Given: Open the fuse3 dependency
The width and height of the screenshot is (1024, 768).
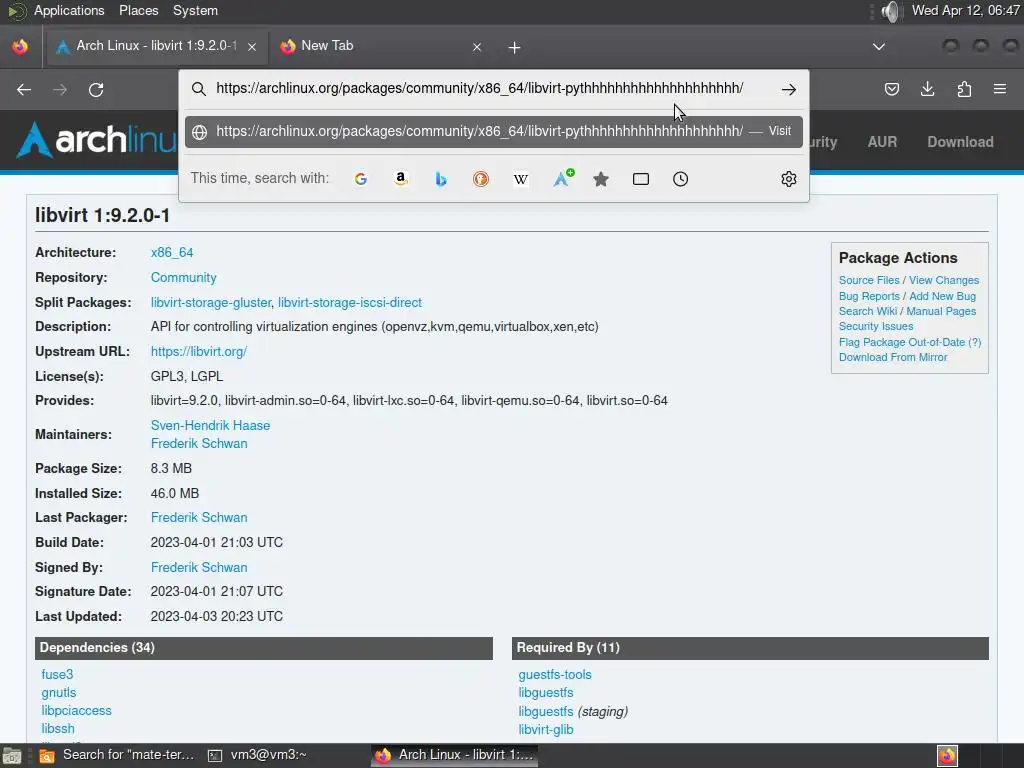Looking at the screenshot, I should pyautogui.click(x=57, y=675).
